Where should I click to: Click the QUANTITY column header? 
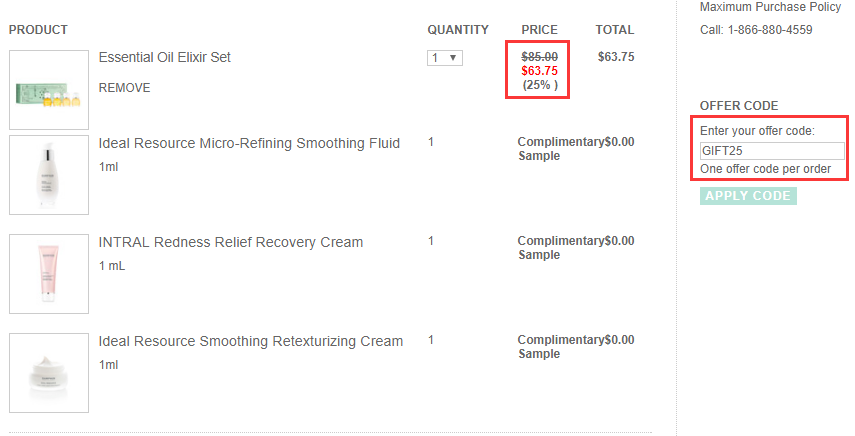click(458, 30)
